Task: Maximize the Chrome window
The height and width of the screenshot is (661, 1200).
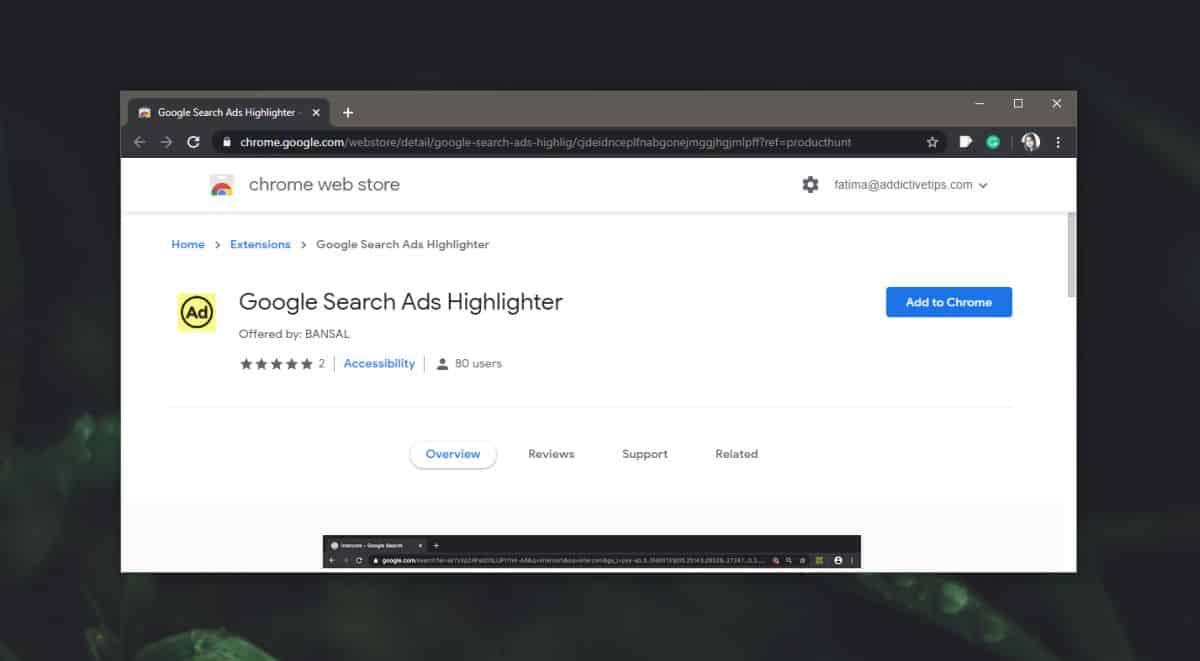Action: click(x=1018, y=103)
